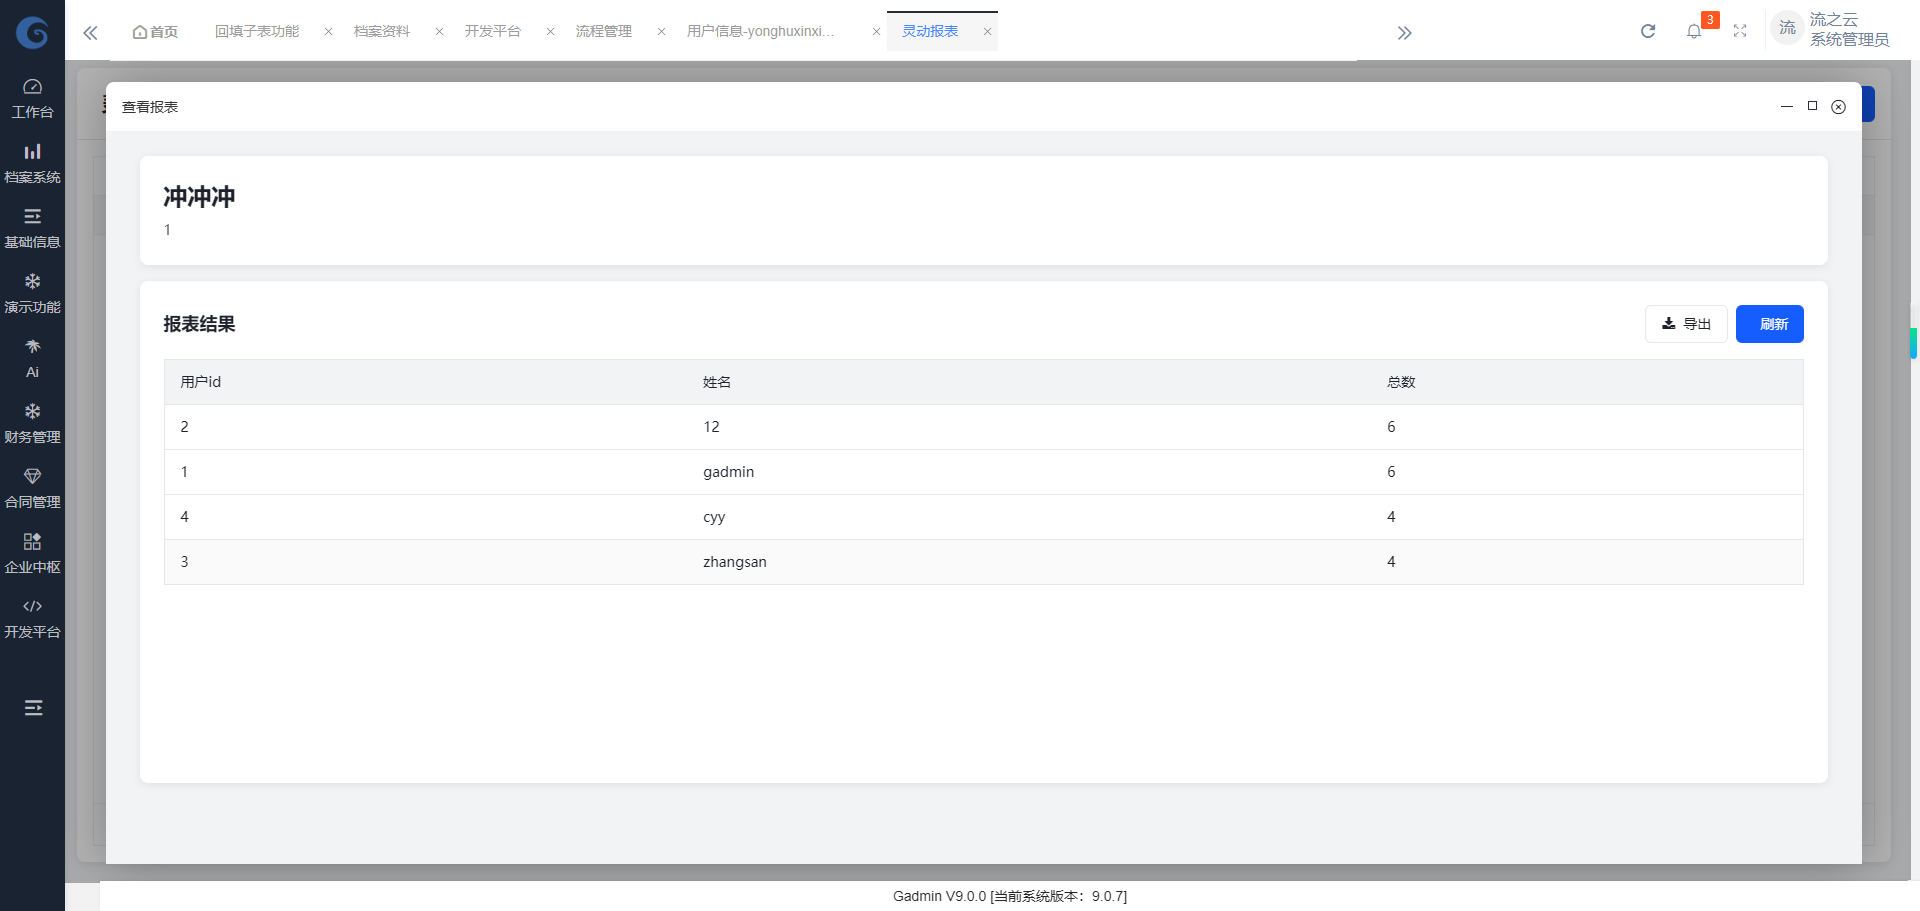
Task: Maximize the 查看报表 dialog
Action: [x=1812, y=106]
